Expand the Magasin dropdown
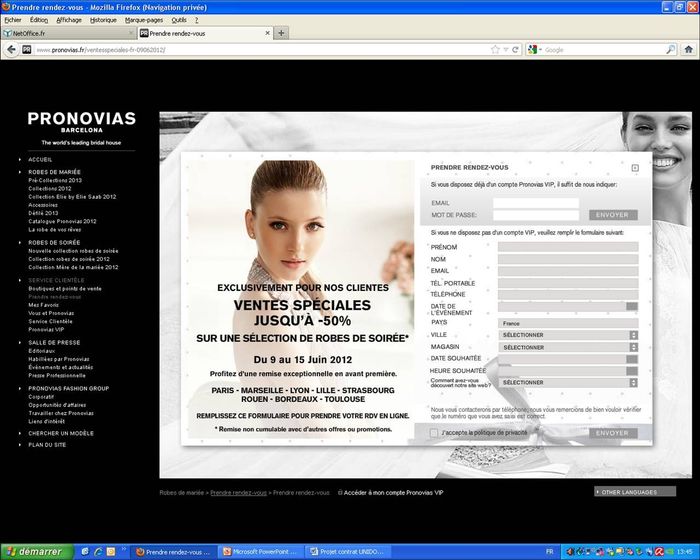 633,347
